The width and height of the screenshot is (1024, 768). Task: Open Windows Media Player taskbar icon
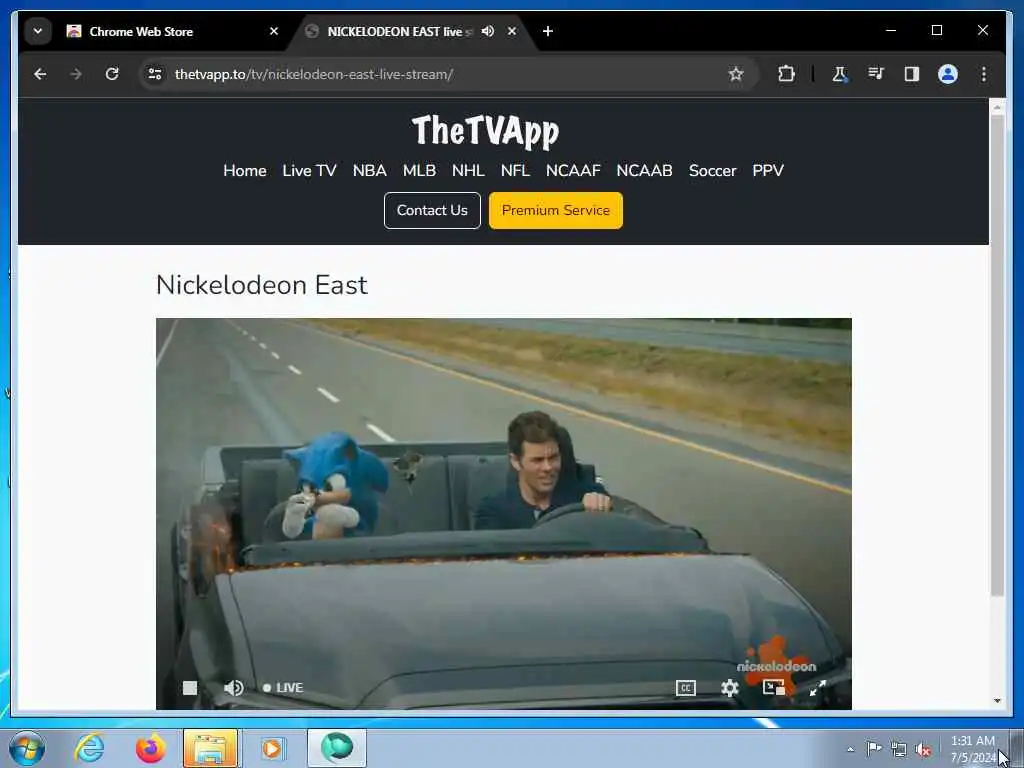point(272,748)
